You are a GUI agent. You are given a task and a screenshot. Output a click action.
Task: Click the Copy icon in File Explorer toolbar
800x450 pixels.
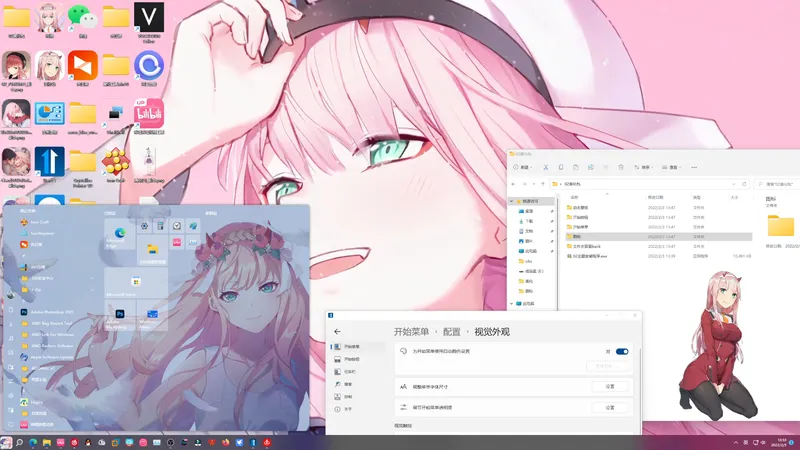coord(561,167)
